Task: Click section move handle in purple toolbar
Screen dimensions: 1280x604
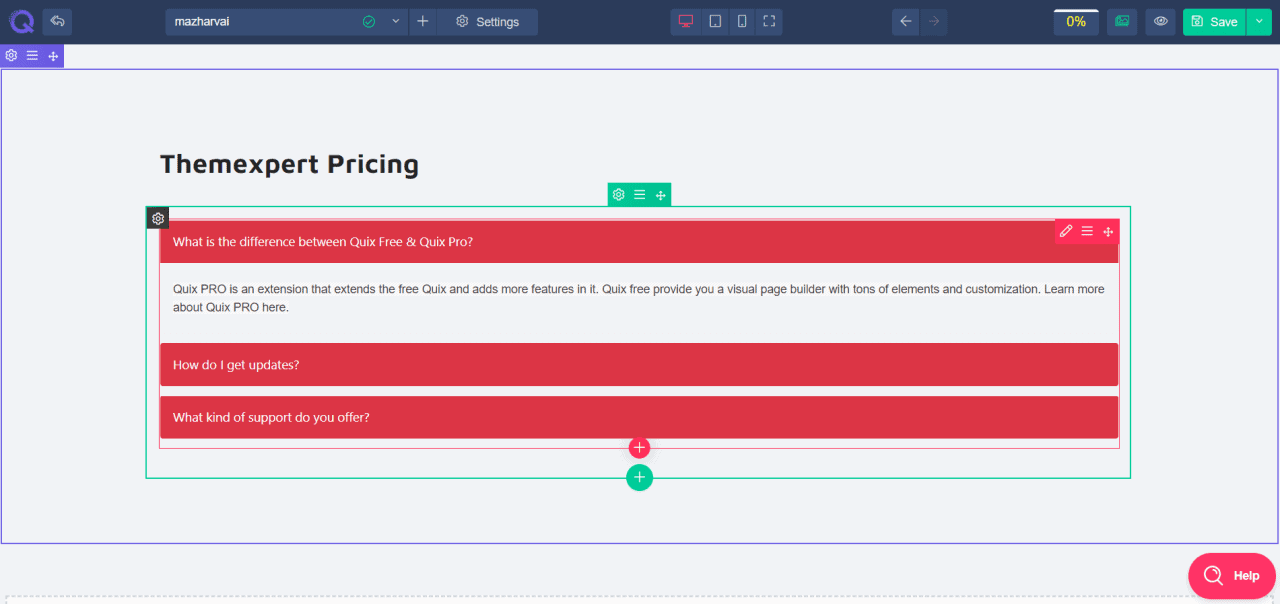Action: (x=53, y=56)
